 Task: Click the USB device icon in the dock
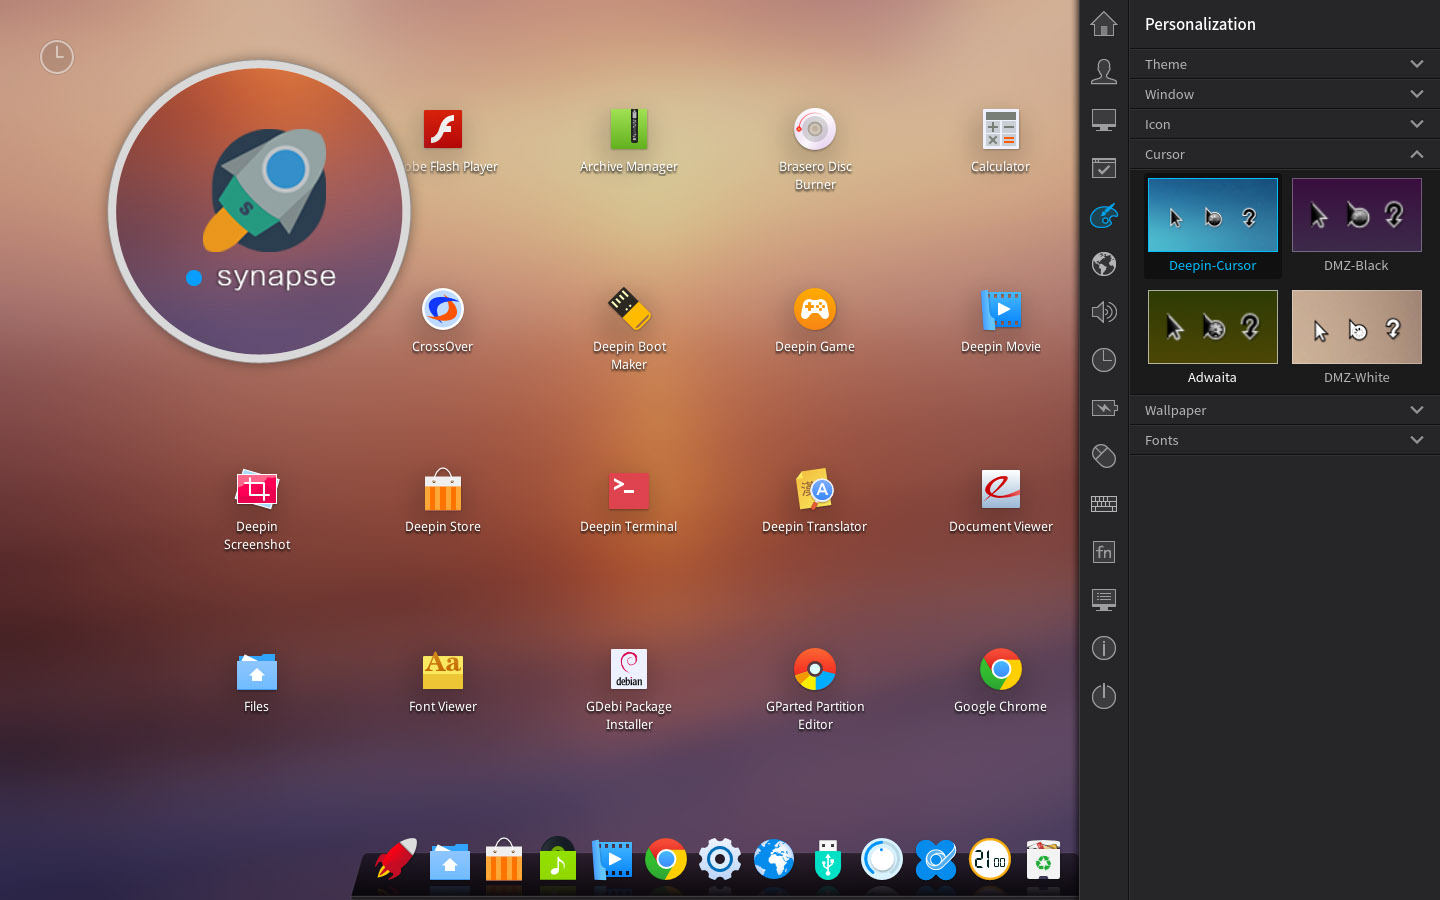point(828,859)
